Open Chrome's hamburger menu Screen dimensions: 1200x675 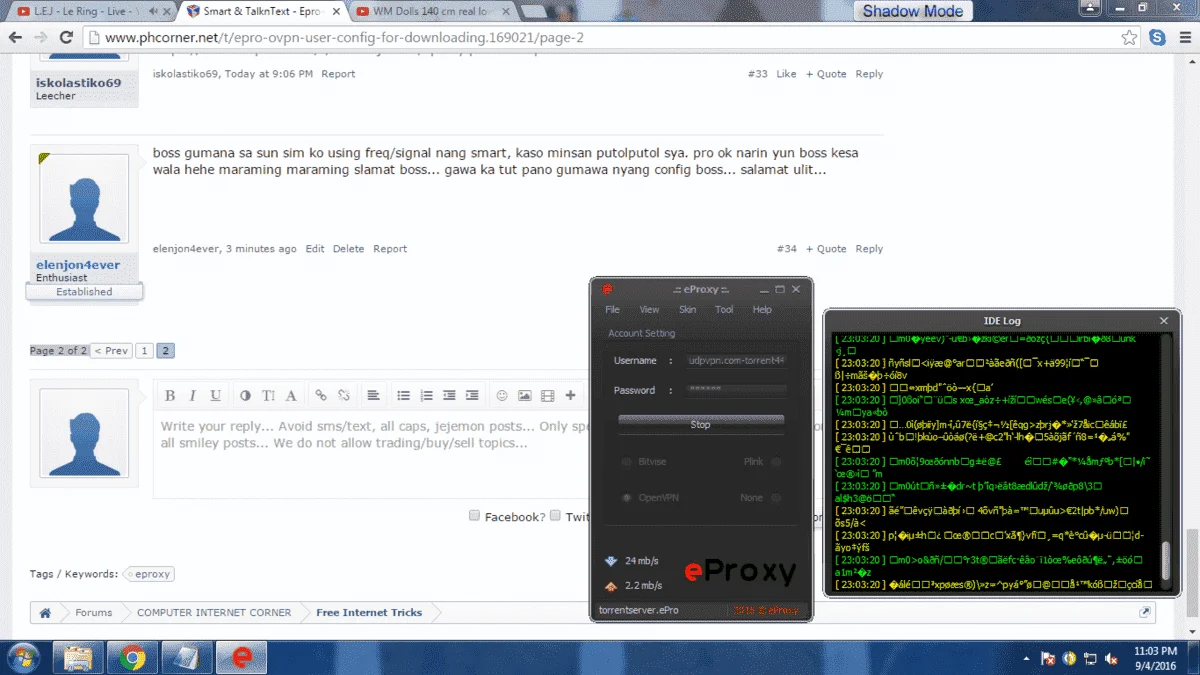point(1184,38)
